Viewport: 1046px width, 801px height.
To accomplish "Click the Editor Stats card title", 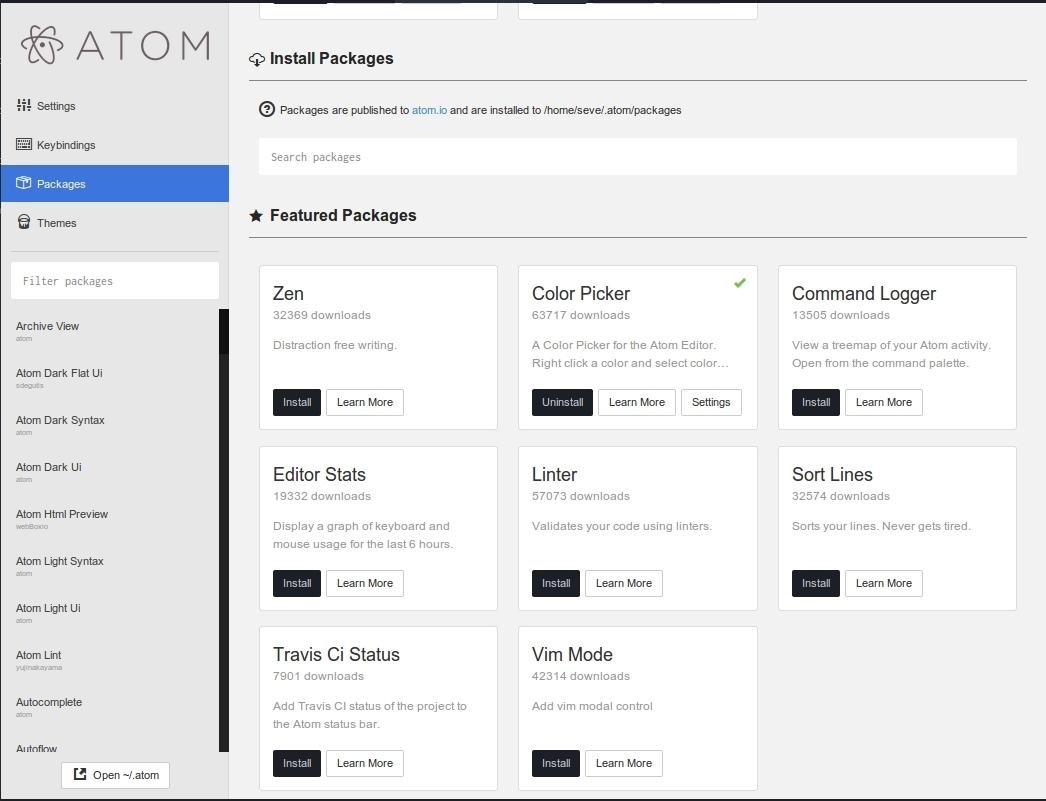I will pos(320,474).
